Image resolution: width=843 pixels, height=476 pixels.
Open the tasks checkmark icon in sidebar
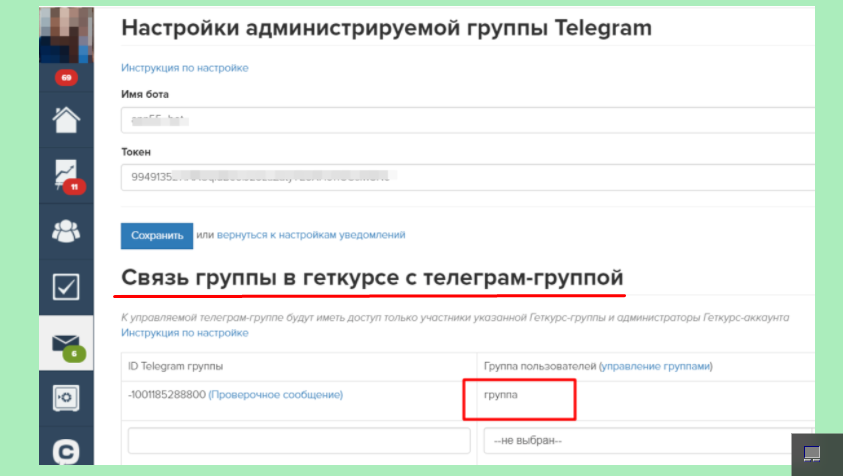67,286
